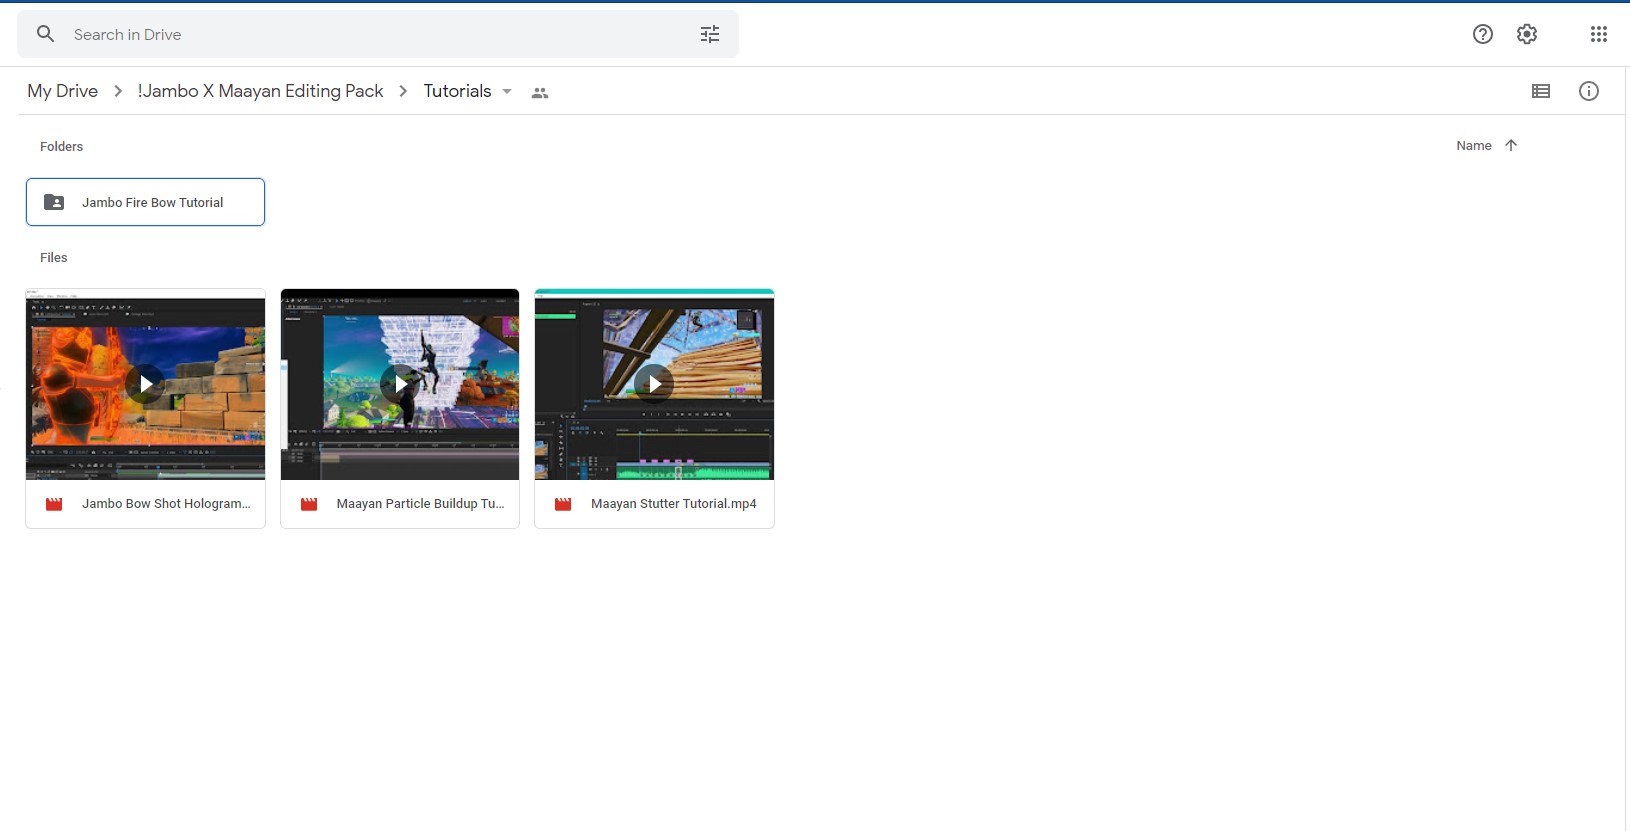Play the Maayan Stutter Tutorial video preview
This screenshot has width=1630, height=831.
pyautogui.click(x=654, y=383)
